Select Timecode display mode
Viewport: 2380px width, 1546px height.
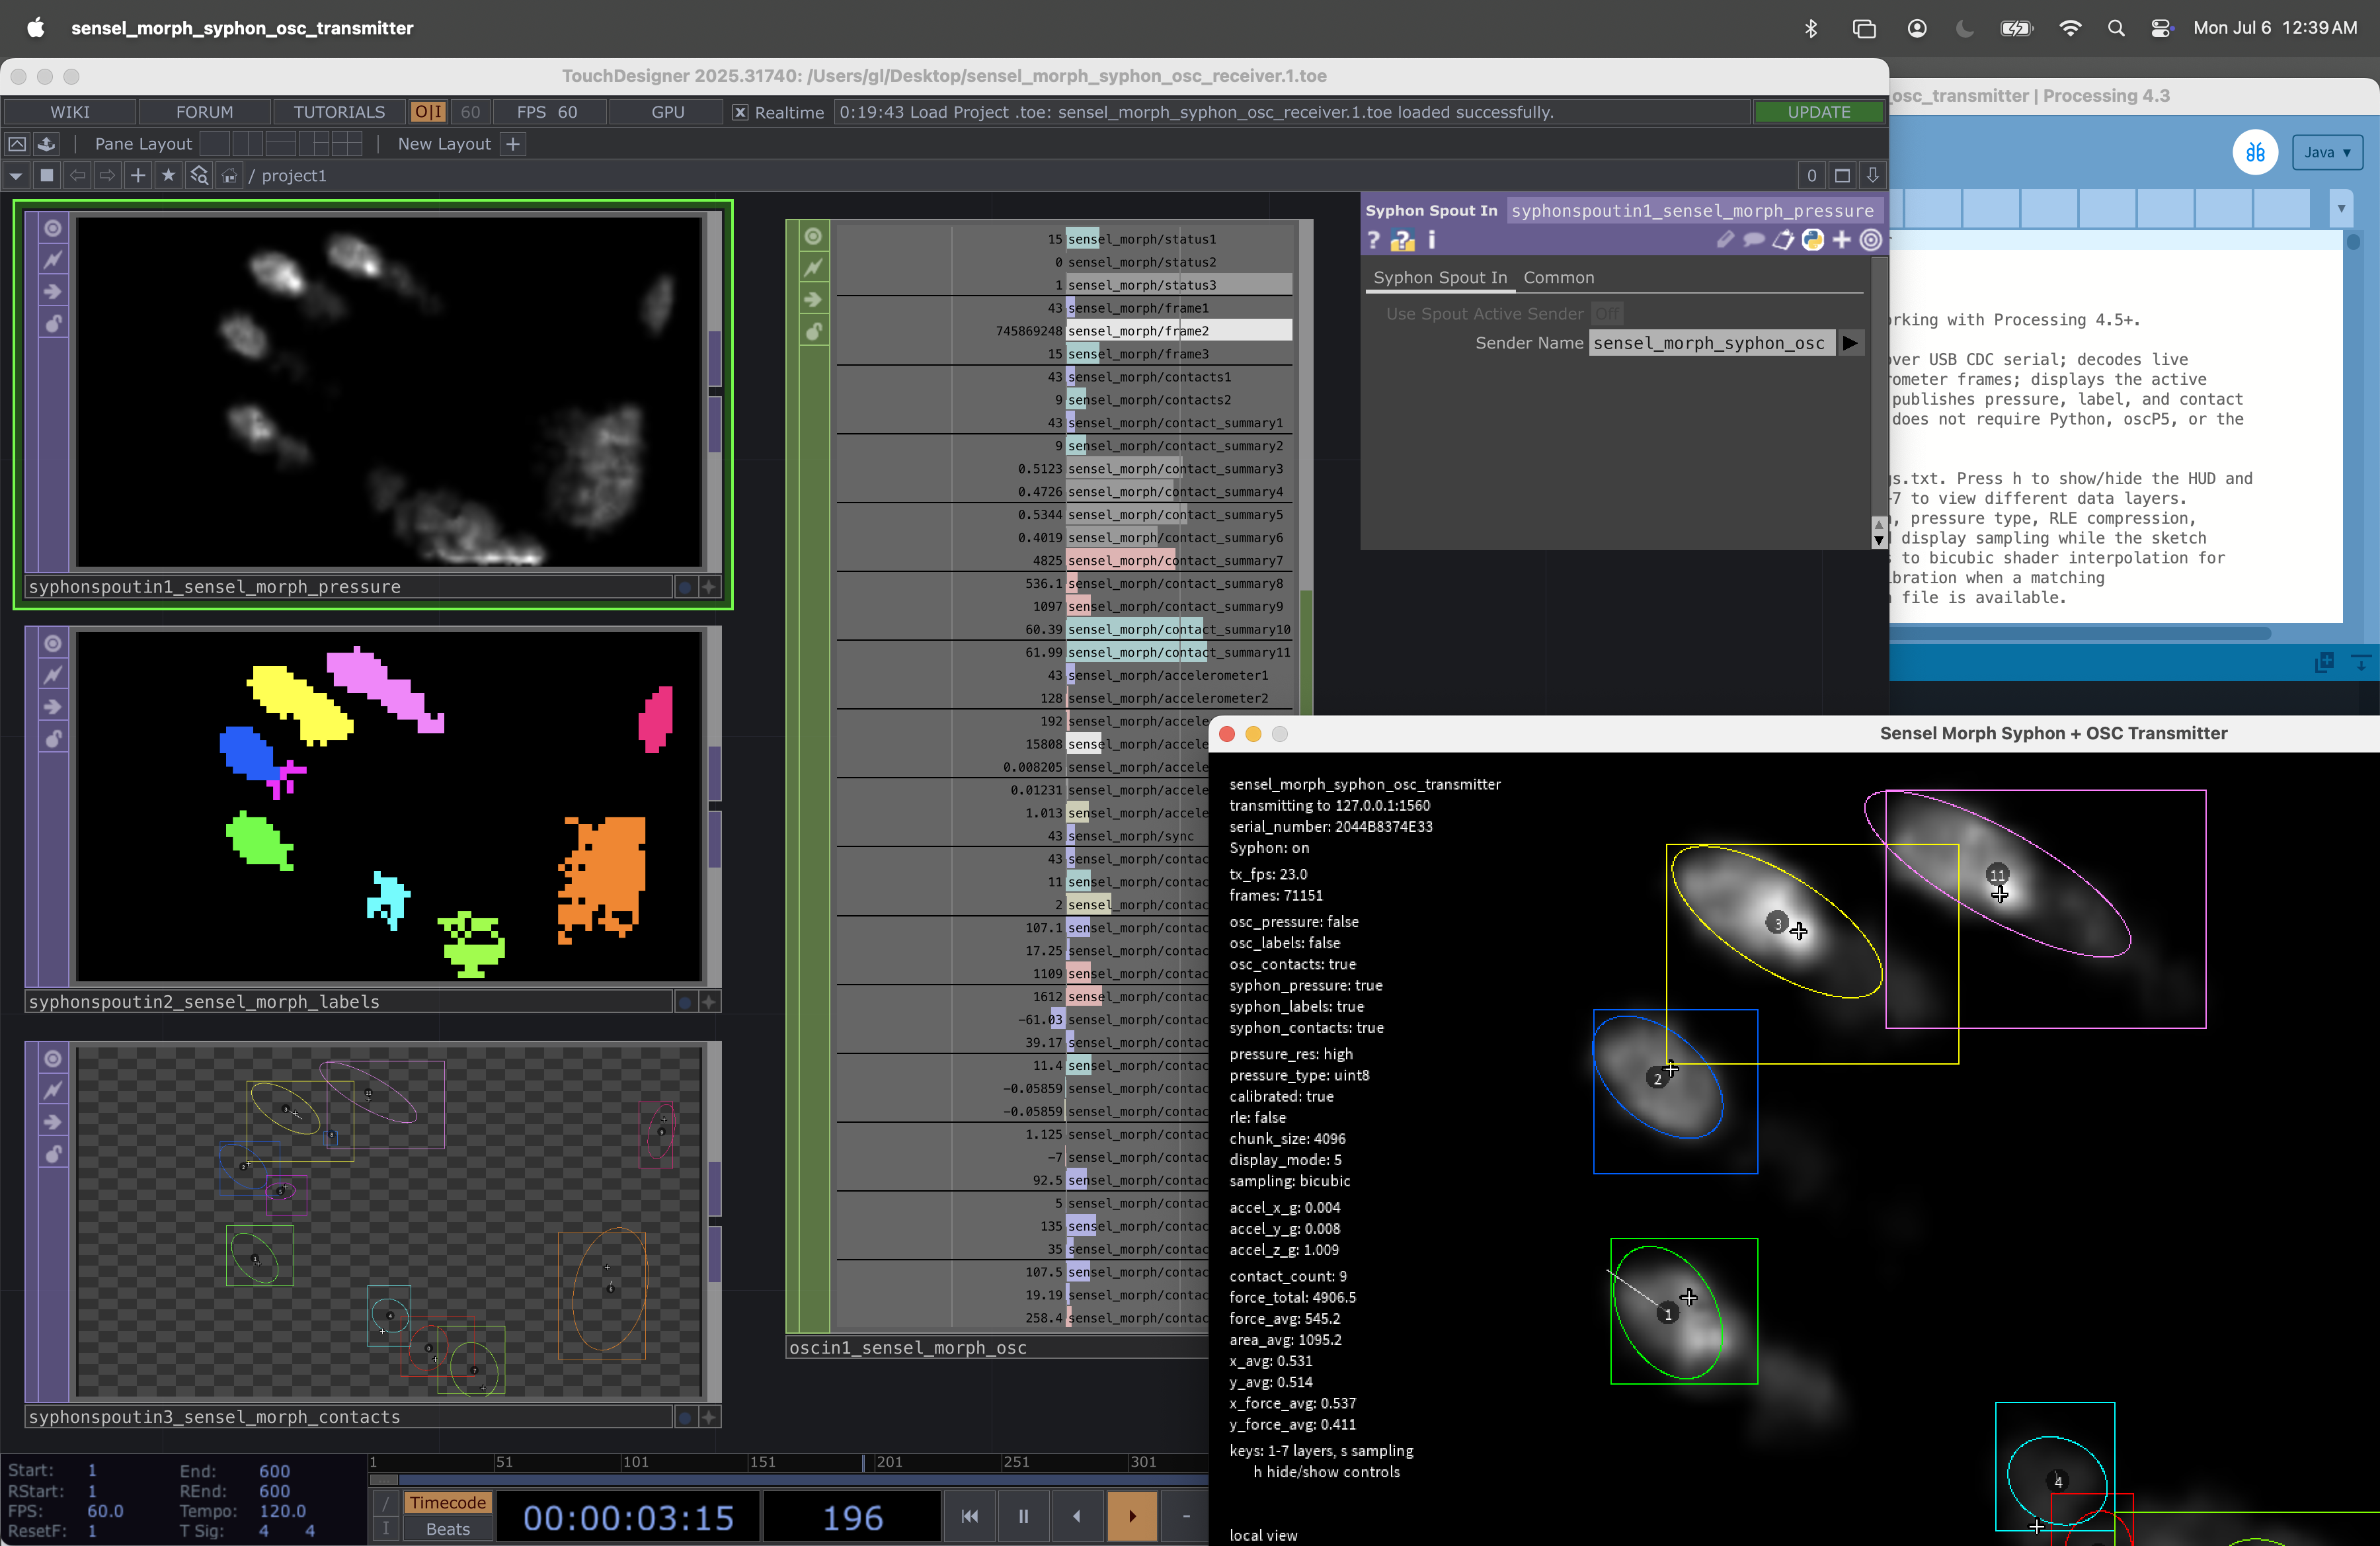click(447, 1503)
